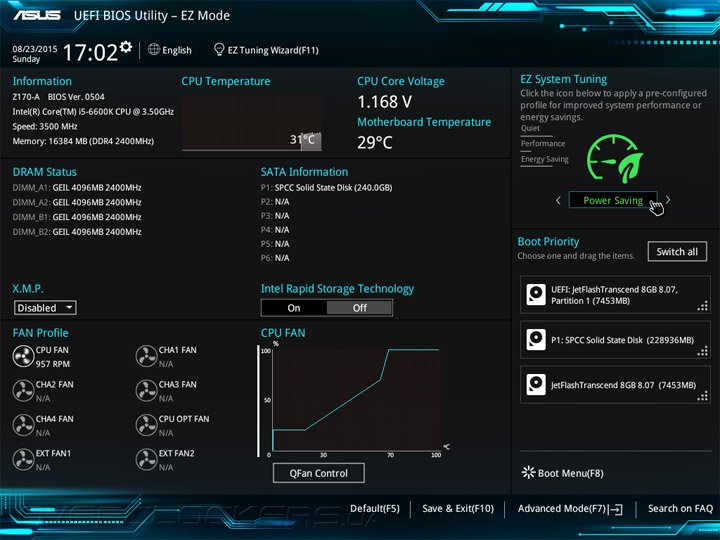Open Search on FAQ

point(680,509)
